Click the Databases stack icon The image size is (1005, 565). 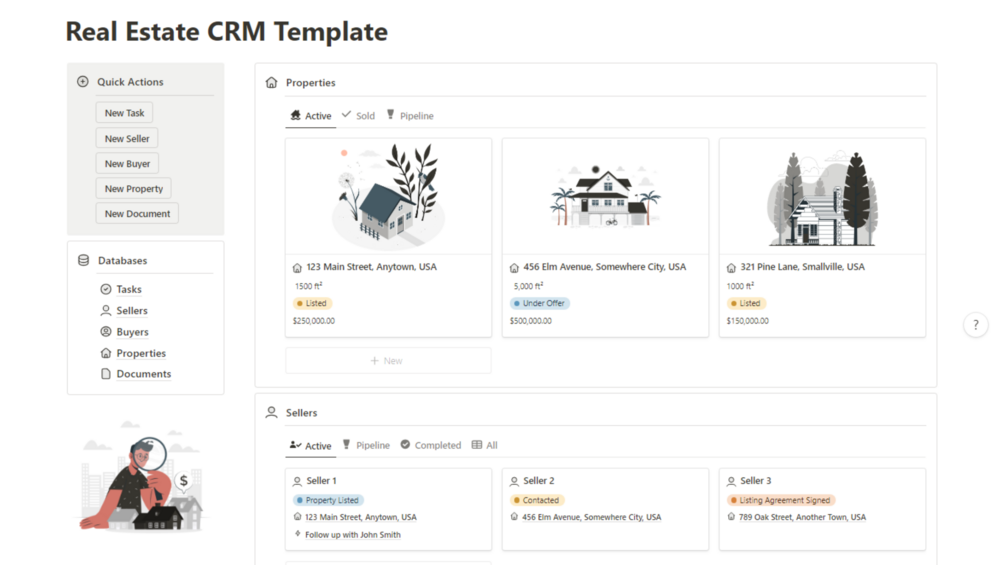(x=83, y=261)
